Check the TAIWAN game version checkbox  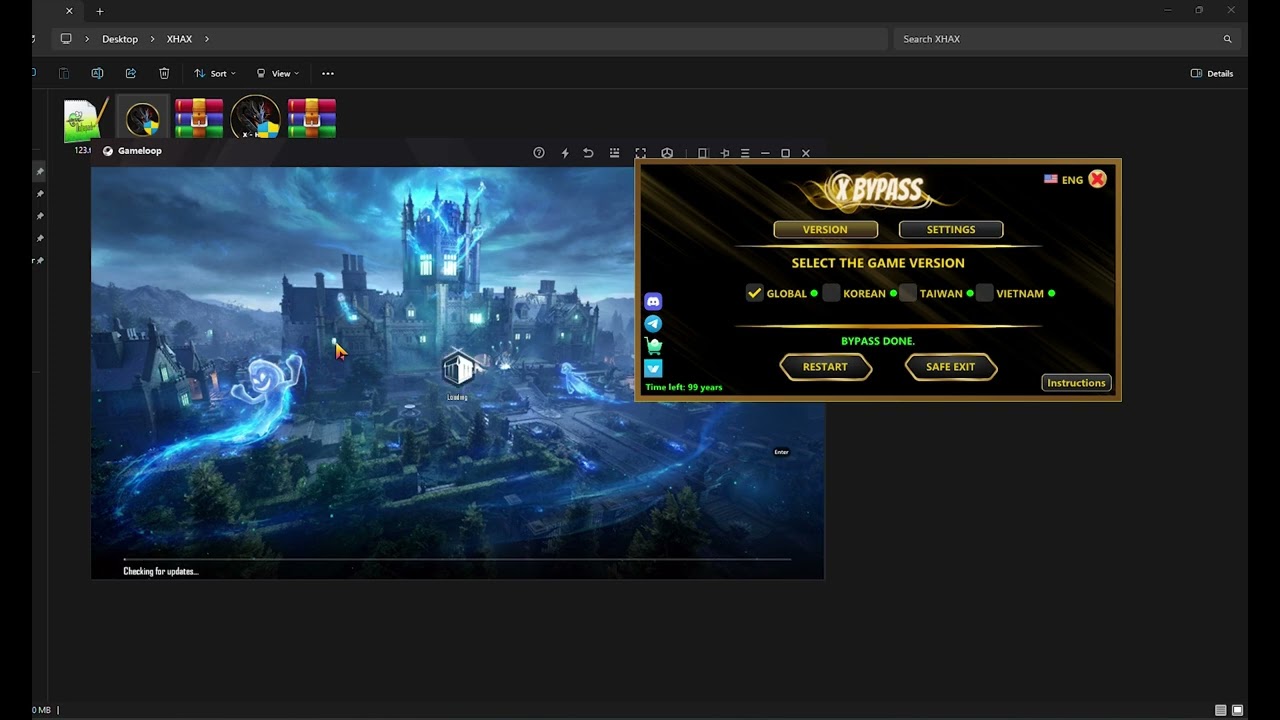907,293
